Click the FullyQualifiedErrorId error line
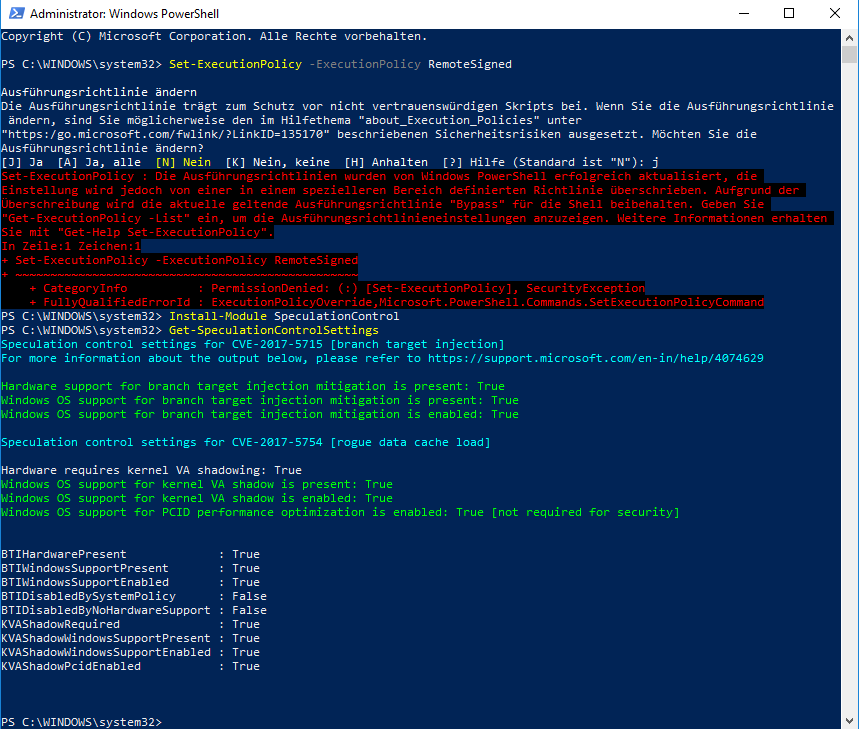859x729 pixels. pos(396,302)
